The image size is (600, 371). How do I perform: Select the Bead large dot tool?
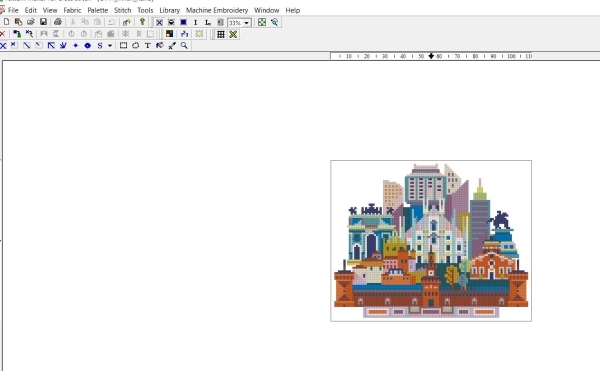point(88,46)
